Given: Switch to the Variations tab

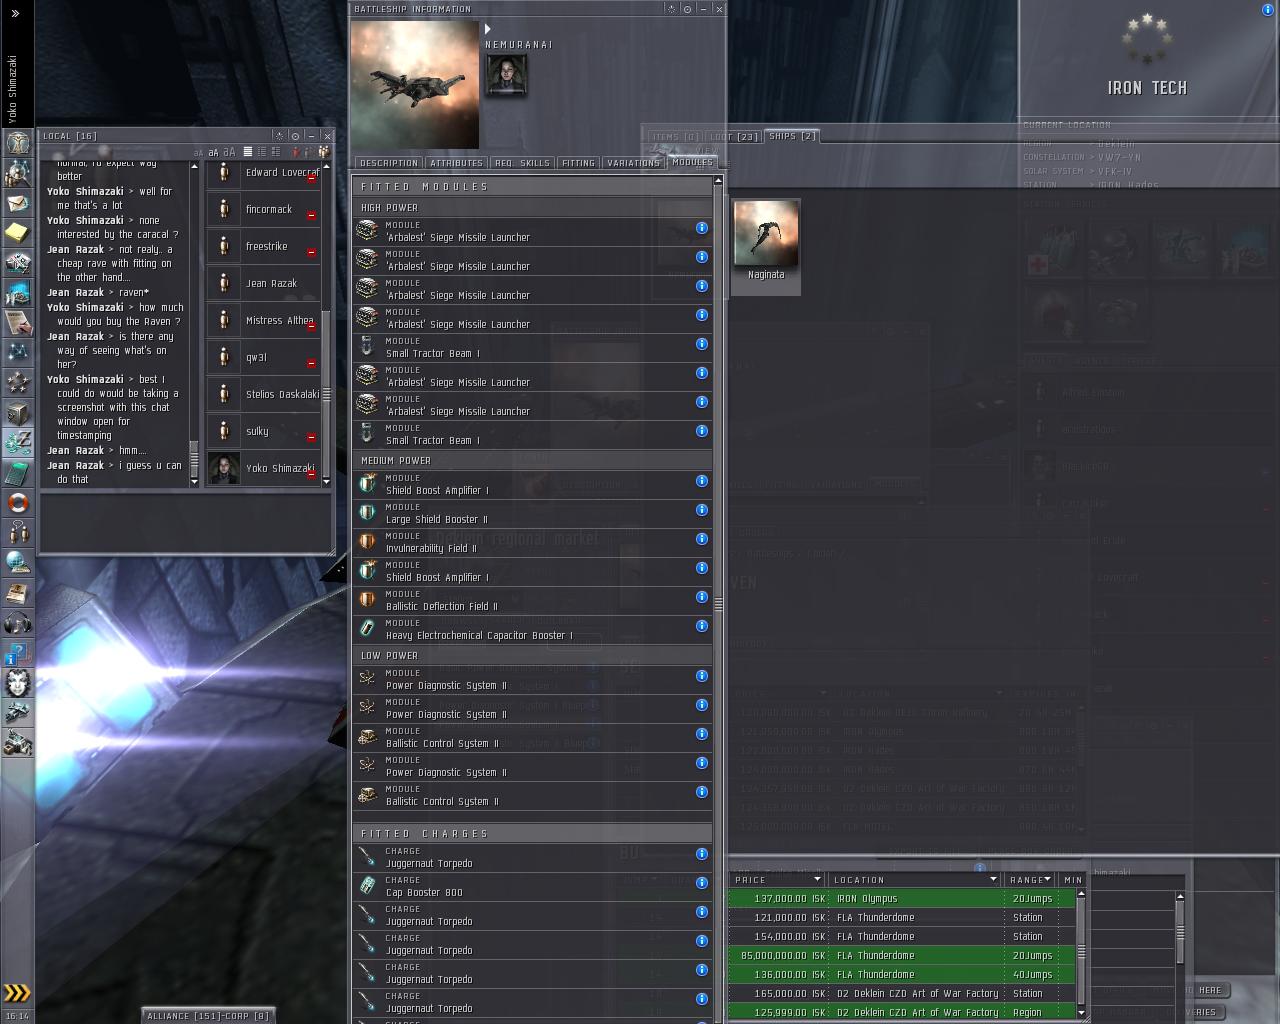Looking at the screenshot, I should tap(633, 163).
